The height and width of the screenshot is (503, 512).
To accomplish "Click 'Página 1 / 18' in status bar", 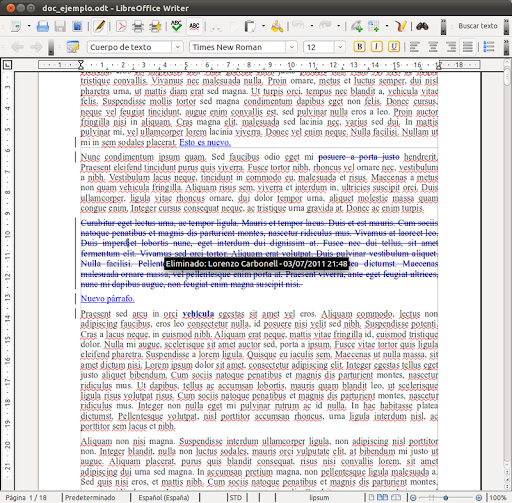I will pyautogui.click(x=26, y=498).
